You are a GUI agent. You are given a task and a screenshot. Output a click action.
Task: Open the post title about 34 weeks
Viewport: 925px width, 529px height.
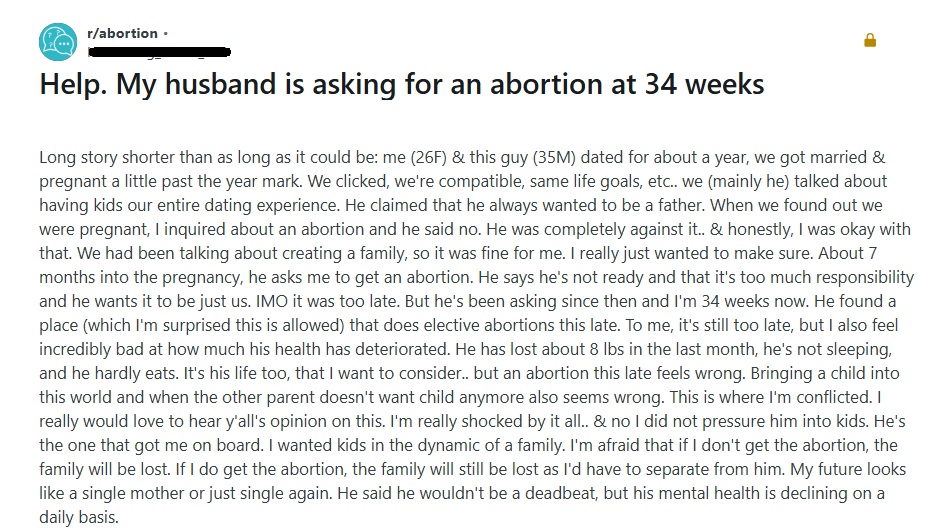tap(402, 84)
